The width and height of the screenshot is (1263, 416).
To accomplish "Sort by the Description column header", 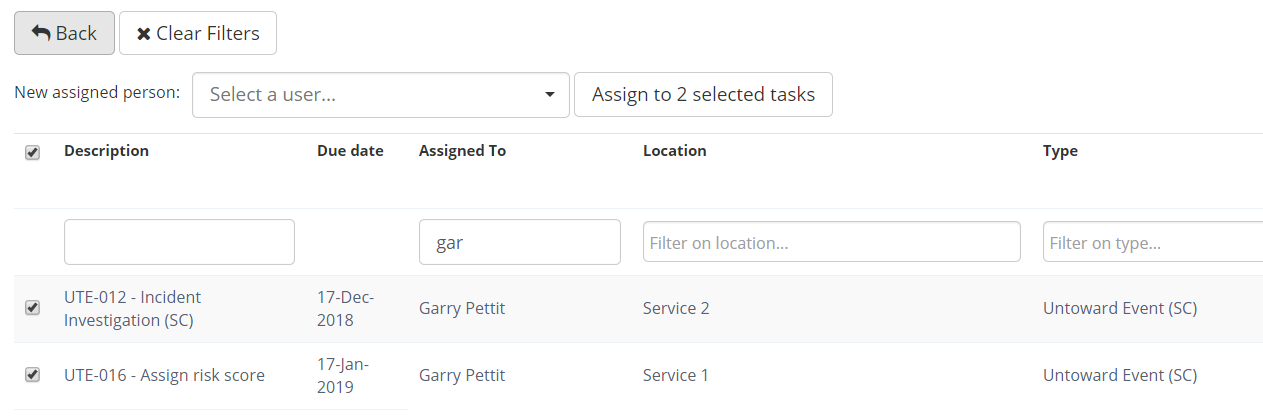I will tap(106, 151).
